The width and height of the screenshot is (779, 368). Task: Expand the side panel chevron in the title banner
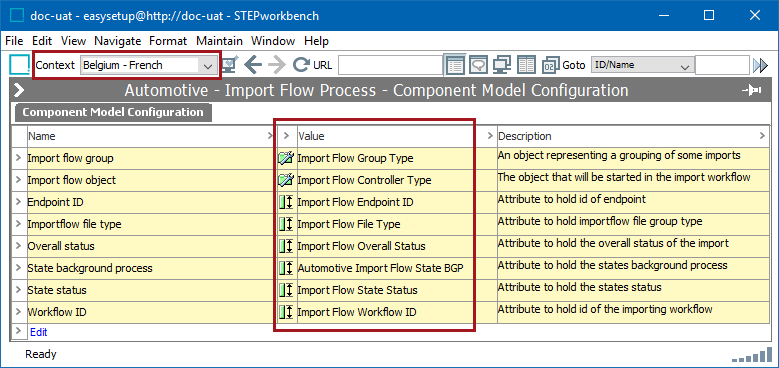tap(19, 90)
